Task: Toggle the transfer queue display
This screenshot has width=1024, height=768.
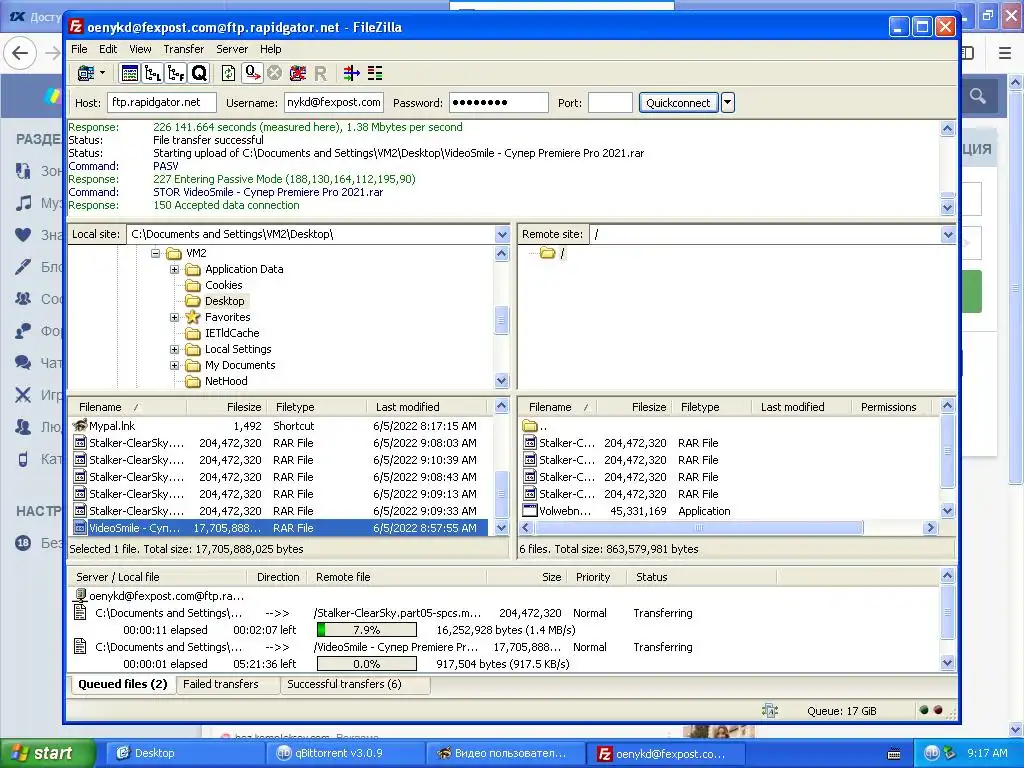Action: point(199,73)
